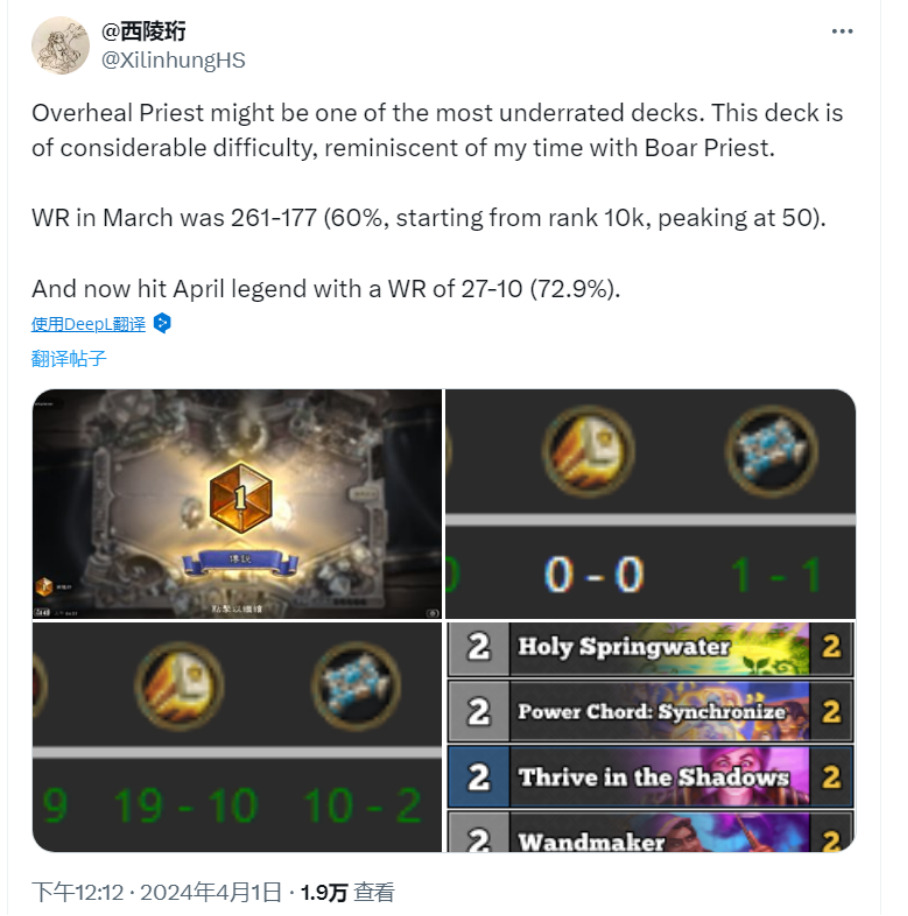Open the @XilinhungHS handle link
Image resolution: width=908 pixels, height=916 pixels.
[x=174, y=60]
